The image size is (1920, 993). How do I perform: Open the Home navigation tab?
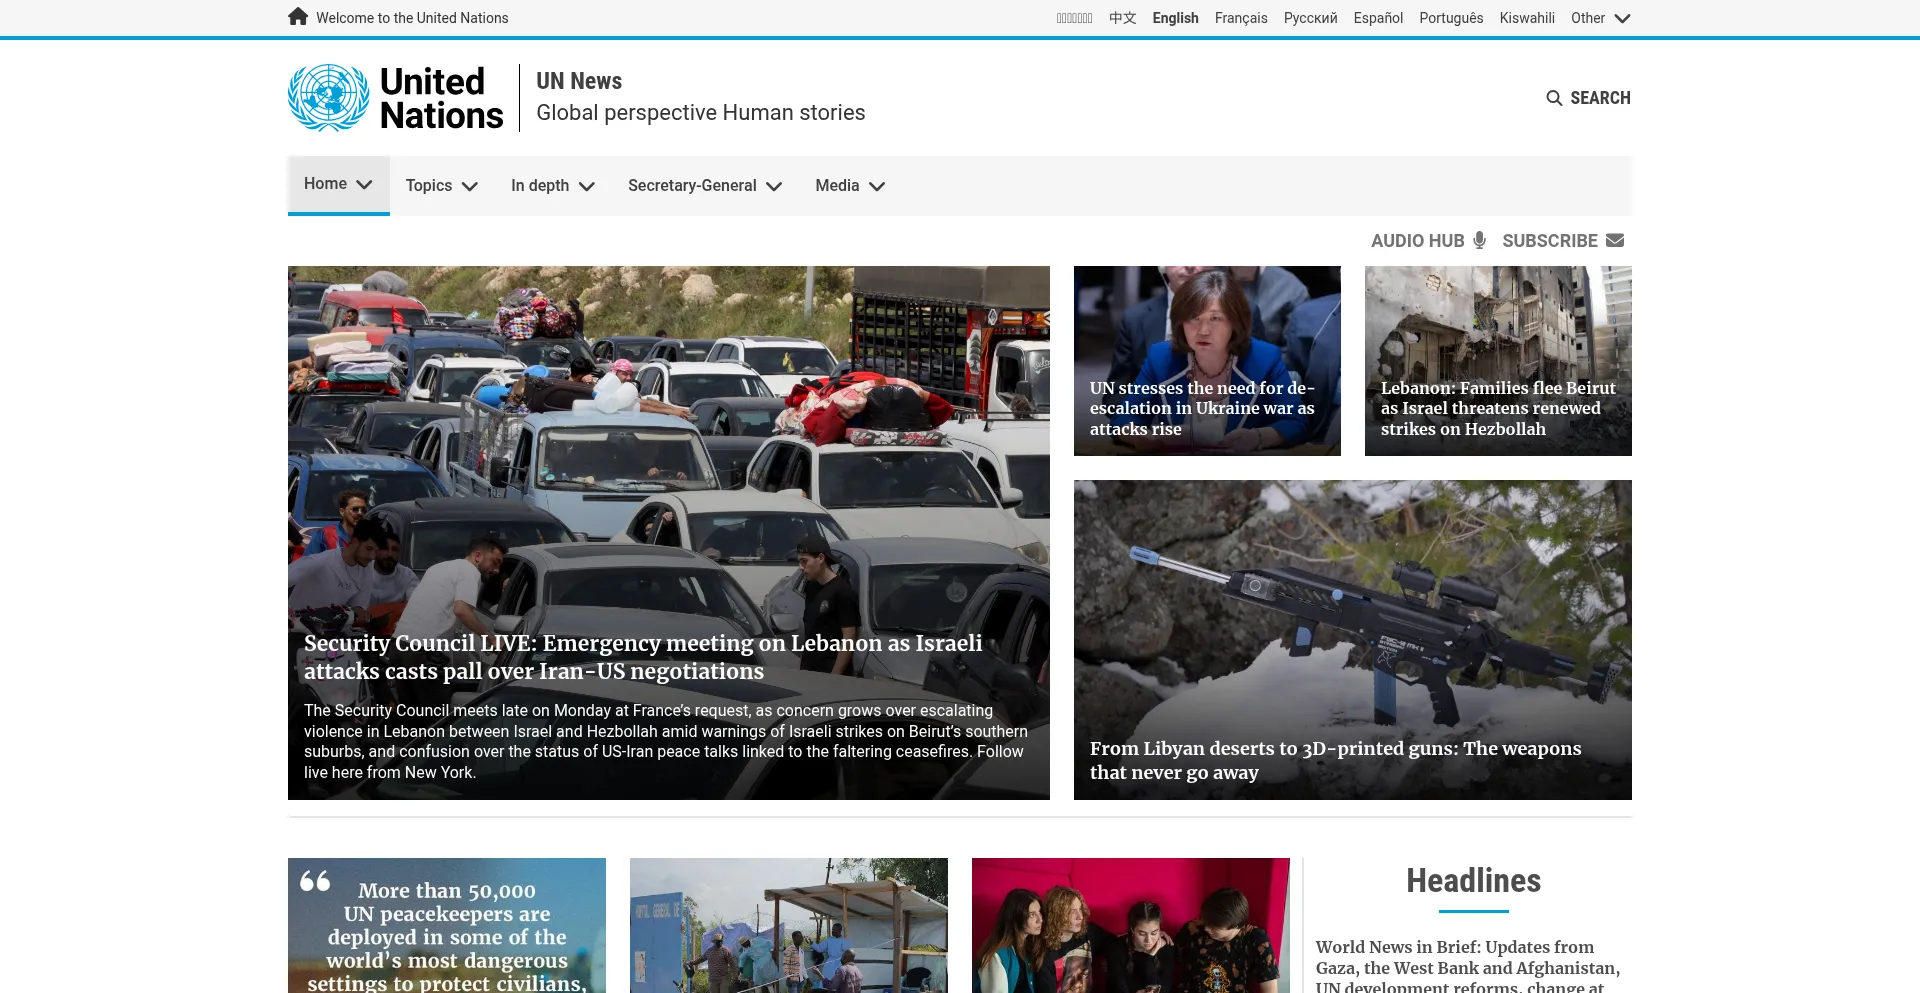(x=339, y=185)
